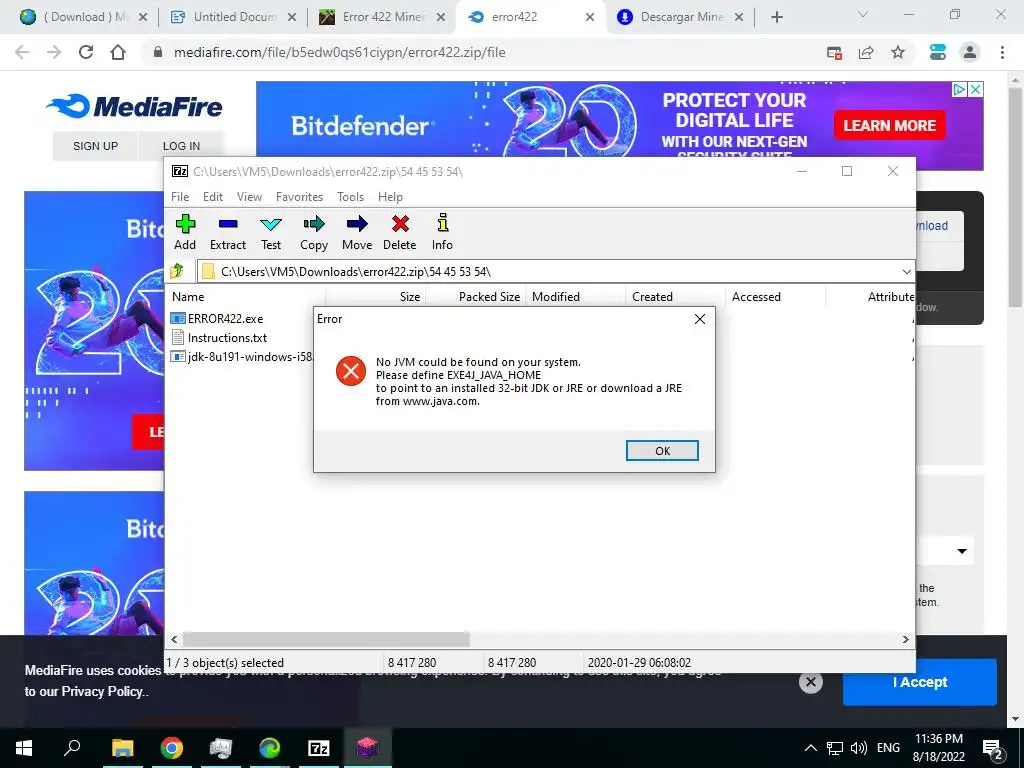Click the Chrome home button
1024x768 pixels.
[118, 52]
